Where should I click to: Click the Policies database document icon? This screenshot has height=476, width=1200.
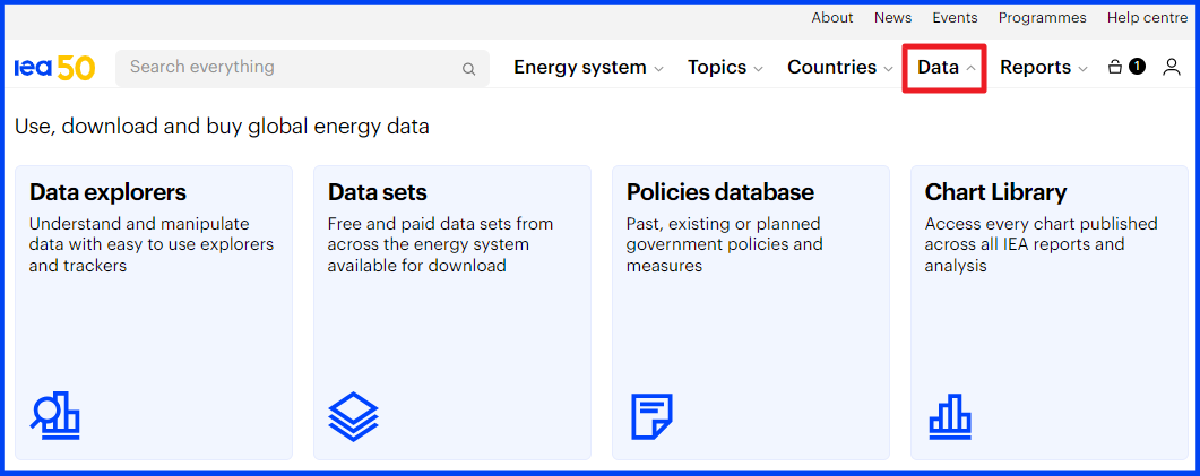[651, 416]
